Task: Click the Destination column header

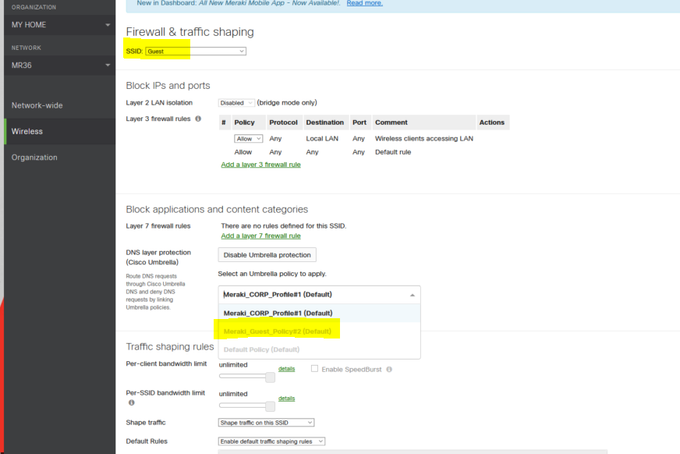Action: tap(325, 123)
